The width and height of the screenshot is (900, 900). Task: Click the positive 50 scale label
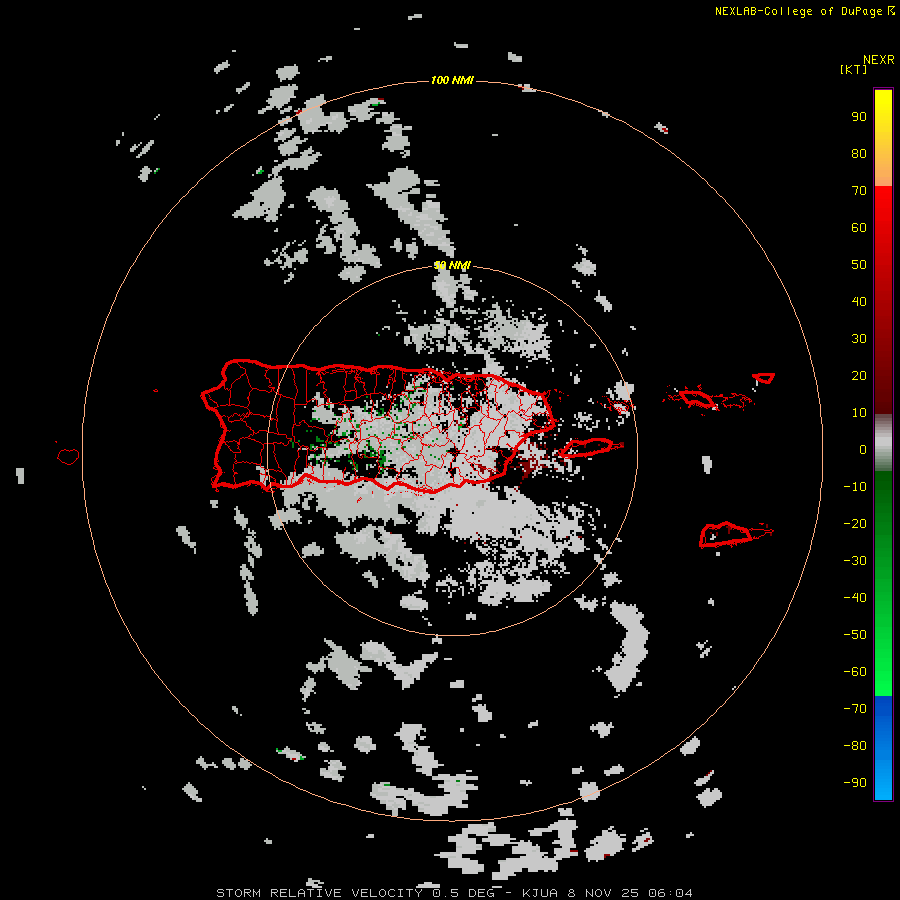[859, 265]
